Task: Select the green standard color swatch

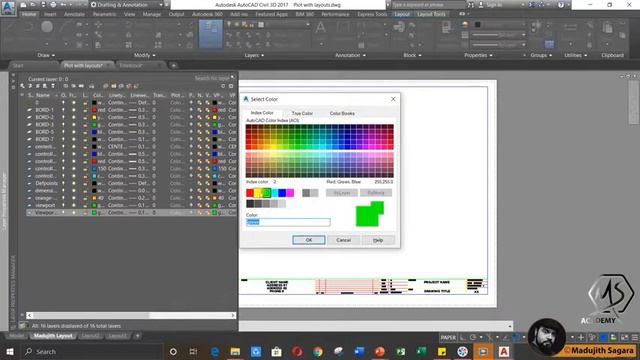Action: point(266,193)
